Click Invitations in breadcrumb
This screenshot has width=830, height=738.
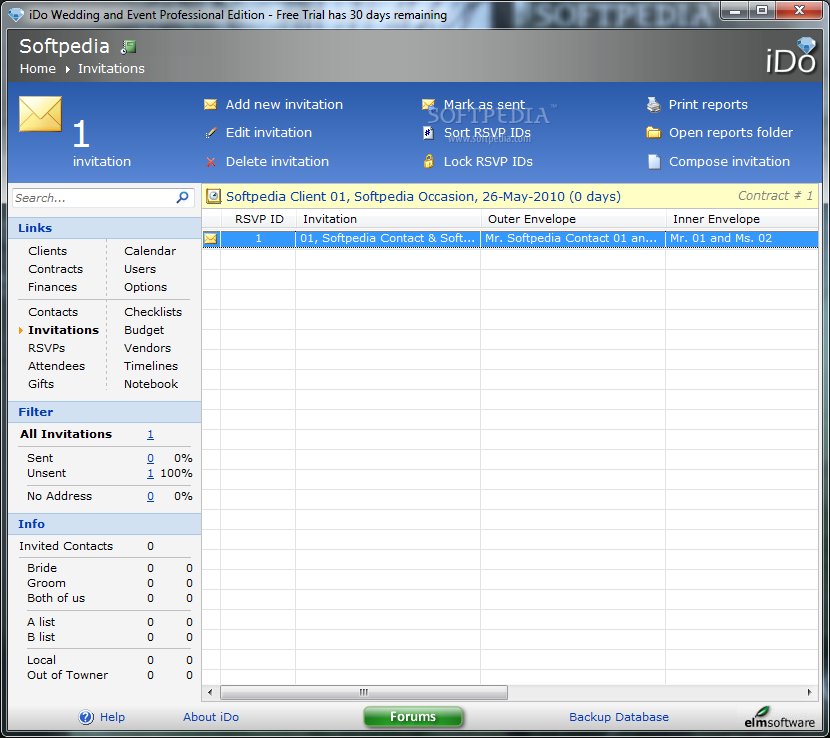pos(111,69)
